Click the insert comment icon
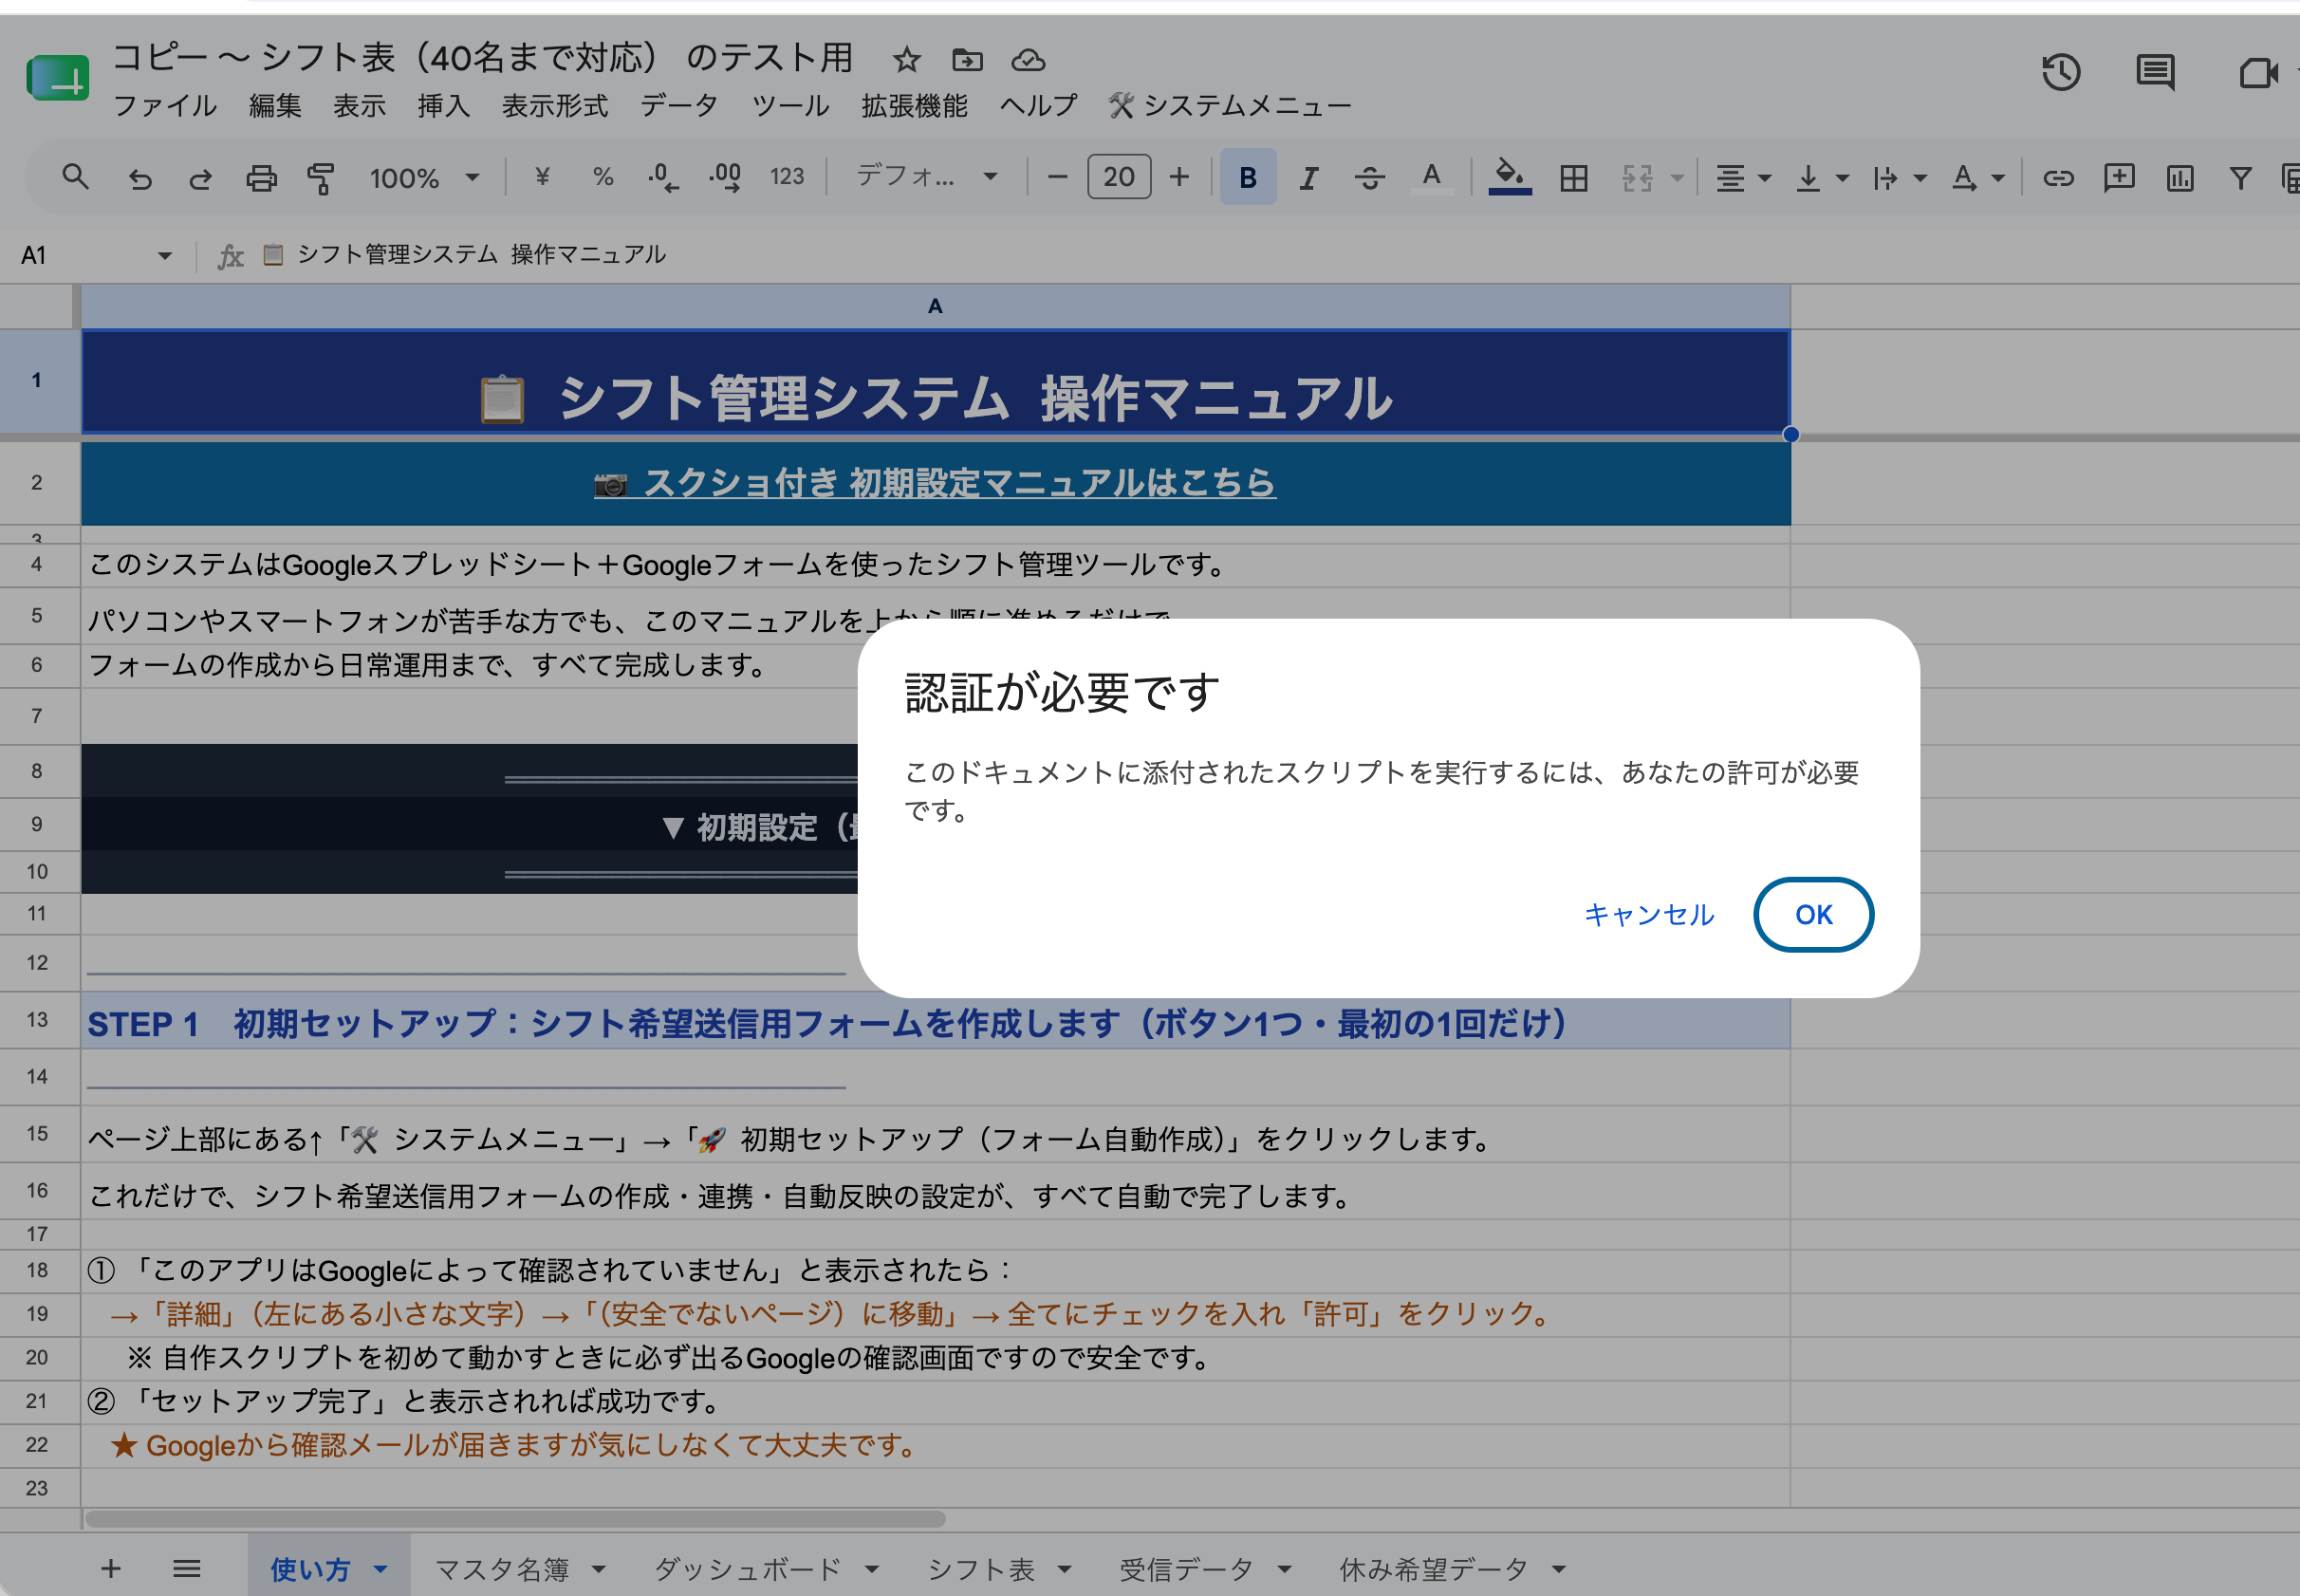Screen dimensions: 2300x1596 click(2119, 178)
